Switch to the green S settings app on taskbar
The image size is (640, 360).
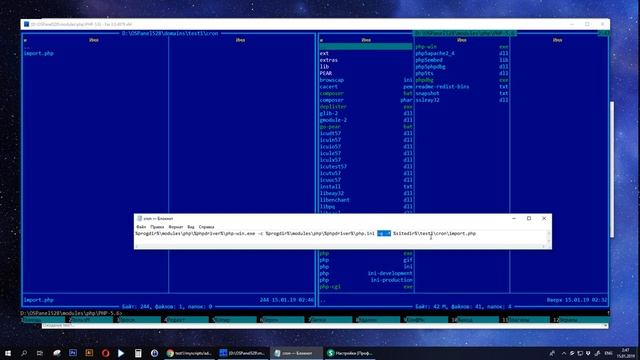350,353
